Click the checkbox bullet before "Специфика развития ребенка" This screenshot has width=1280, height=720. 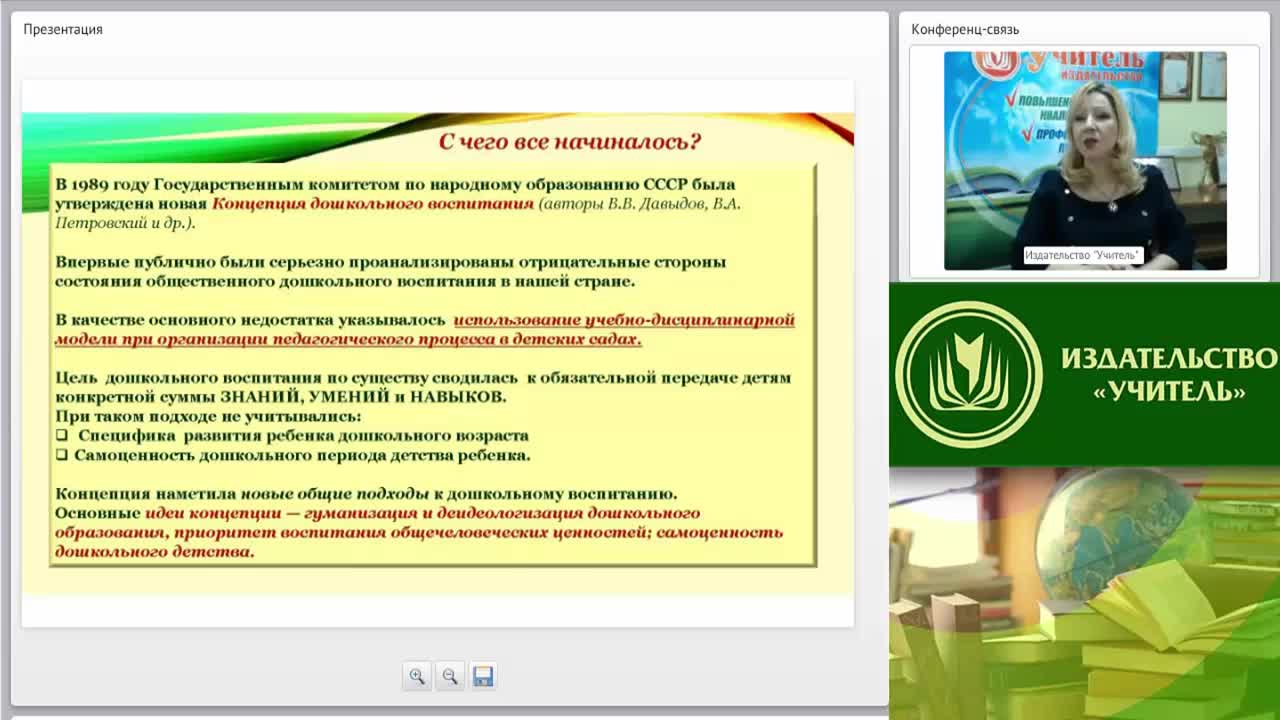pos(62,436)
